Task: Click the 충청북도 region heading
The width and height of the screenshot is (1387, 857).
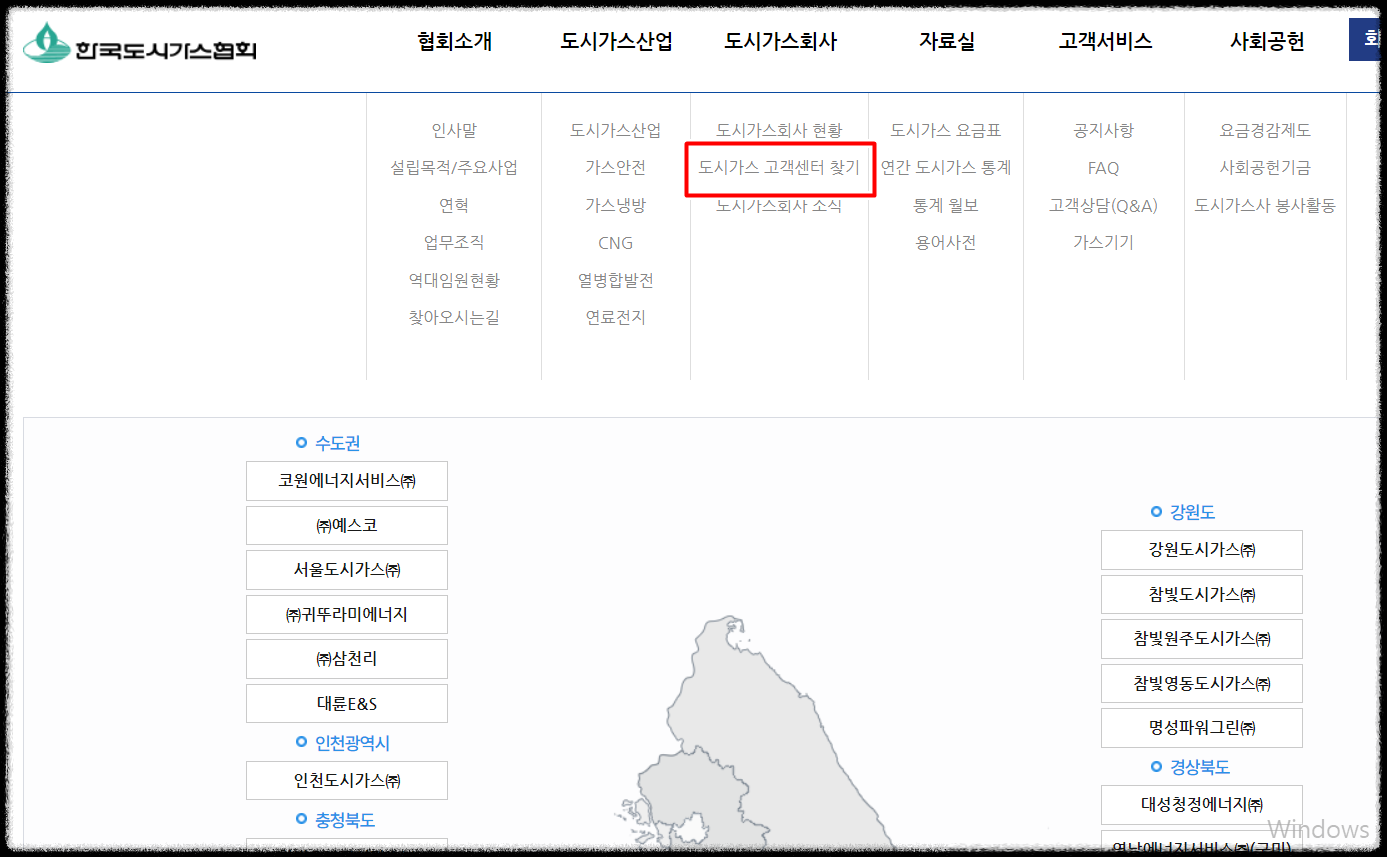Action: click(x=345, y=820)
